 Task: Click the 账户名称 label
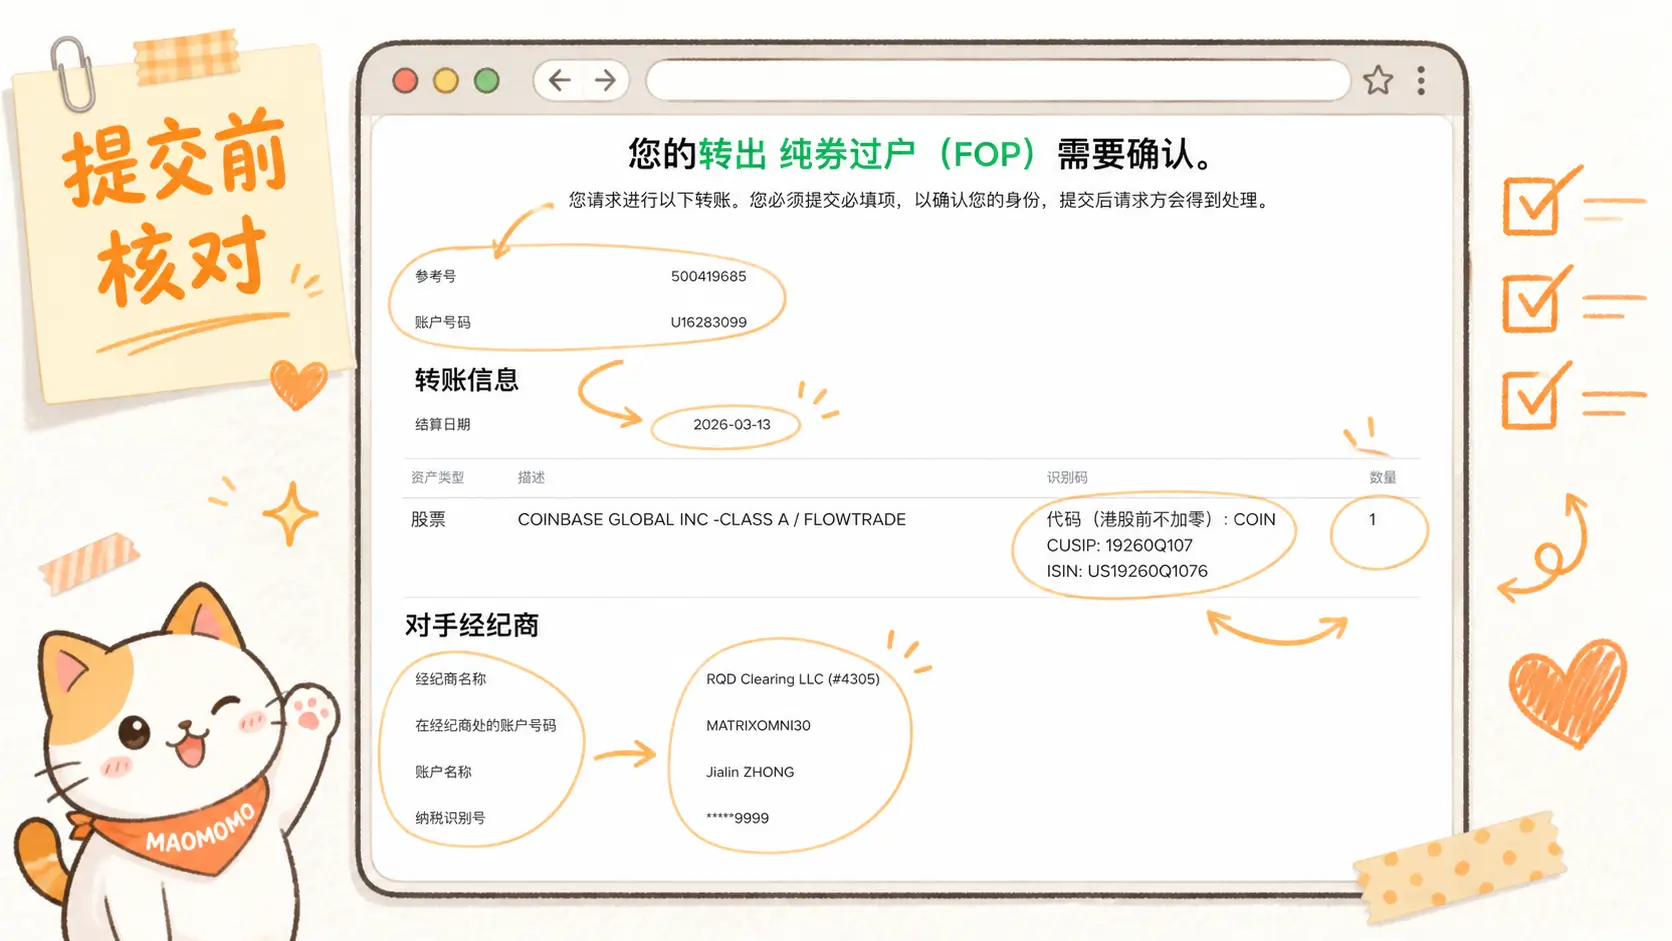coord(443,772)
